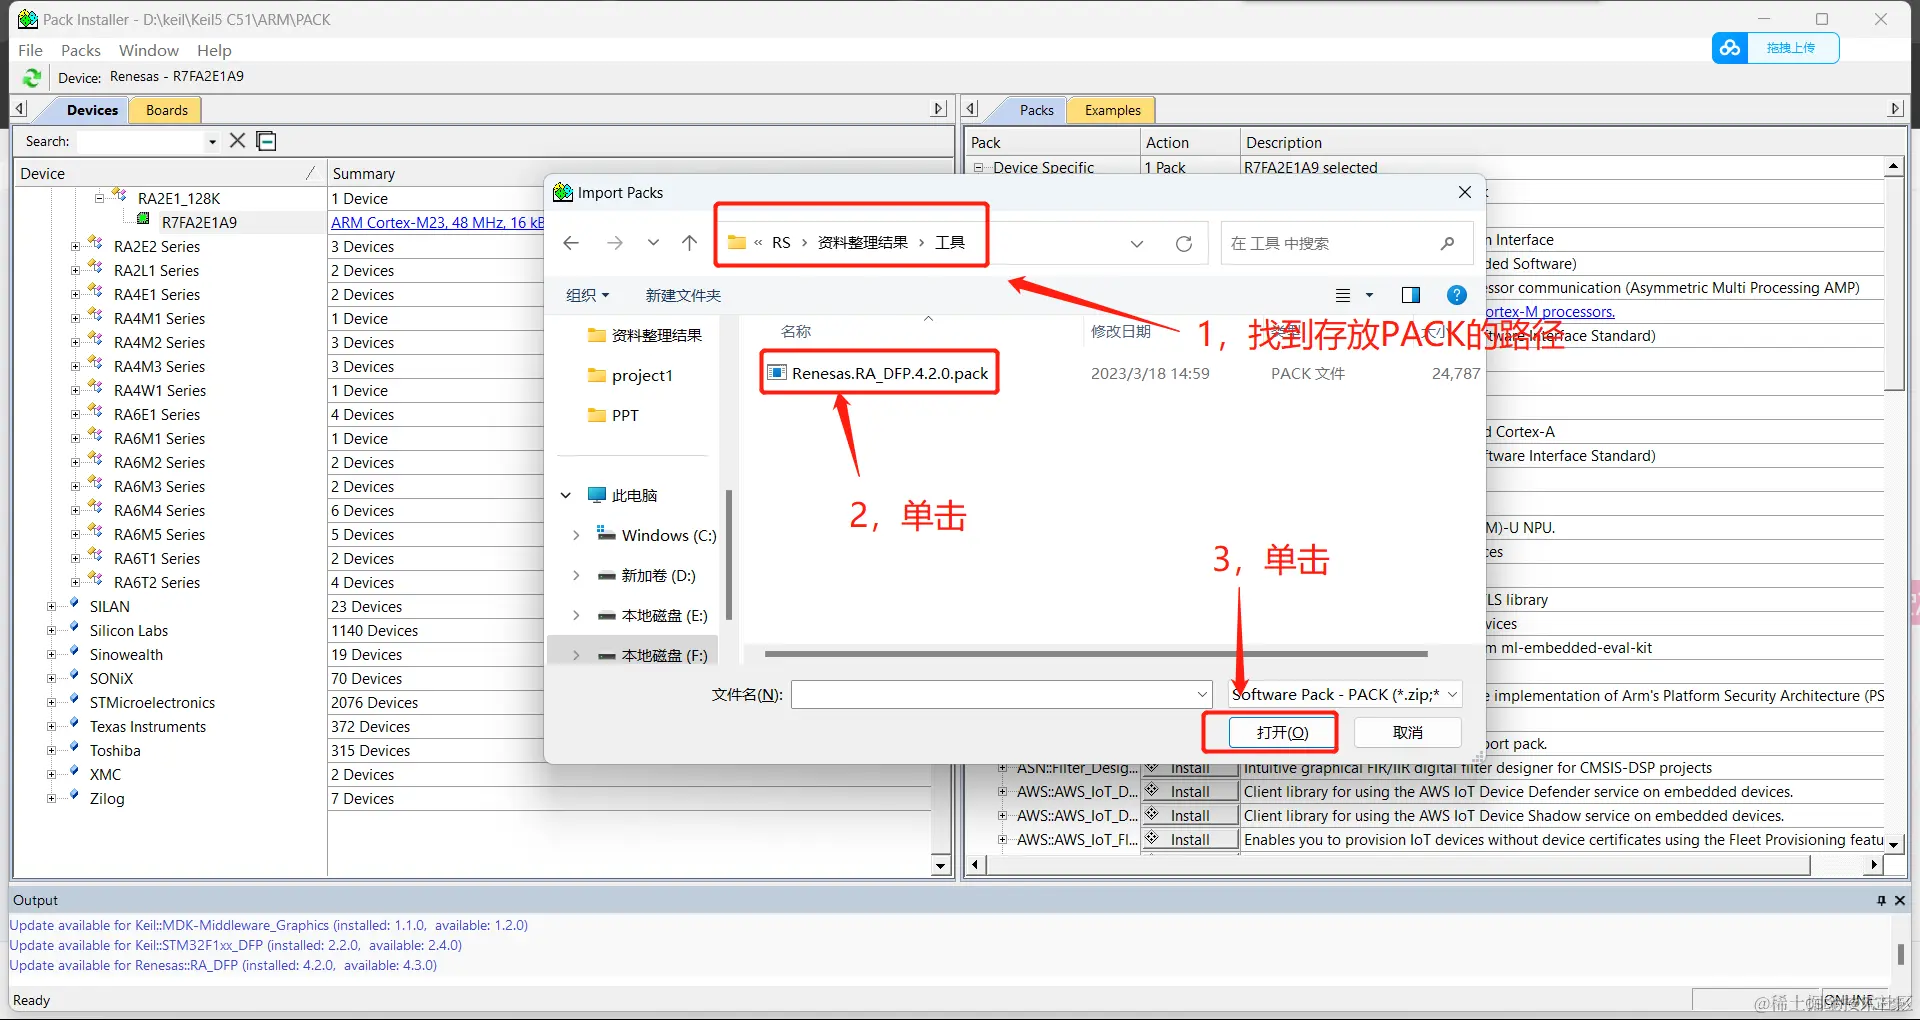Screen dimensions: 1920x1020
Task: Select the R7FA2E1A9 device chip icon
Action: pyautogui.click(x=144, y=219)
